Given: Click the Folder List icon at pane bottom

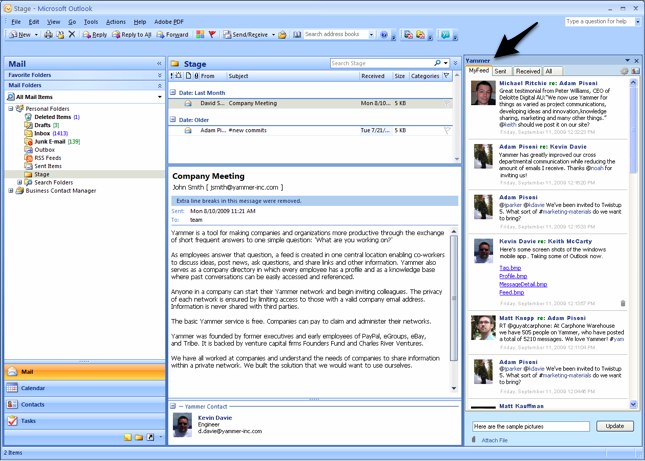Looking at the screenshot, I should coord(139,437).
